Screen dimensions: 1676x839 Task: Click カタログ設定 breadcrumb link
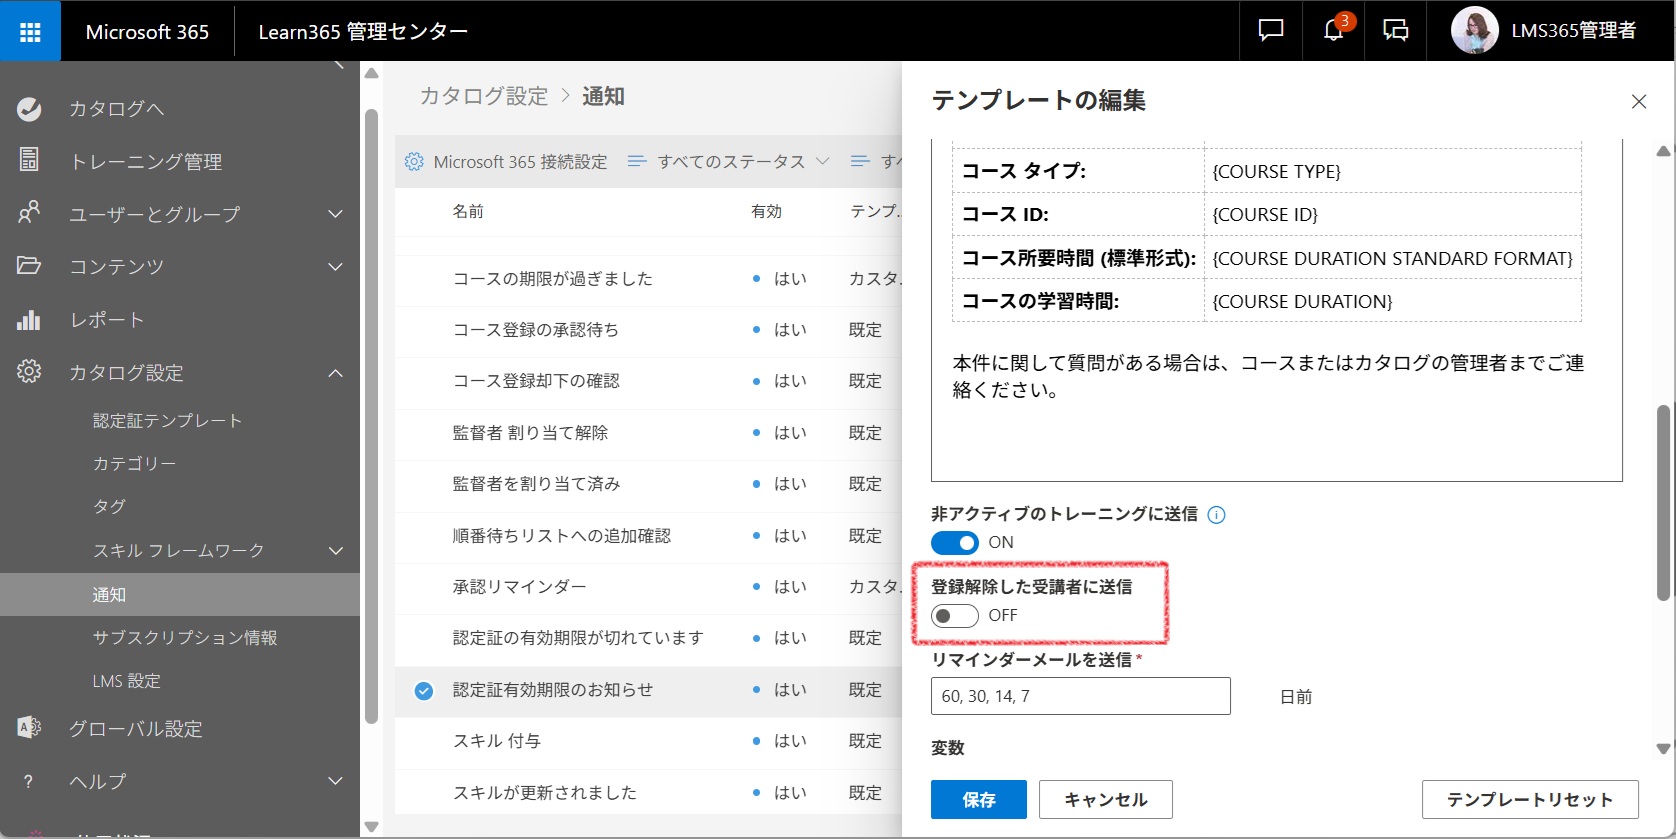pos(484,96)
